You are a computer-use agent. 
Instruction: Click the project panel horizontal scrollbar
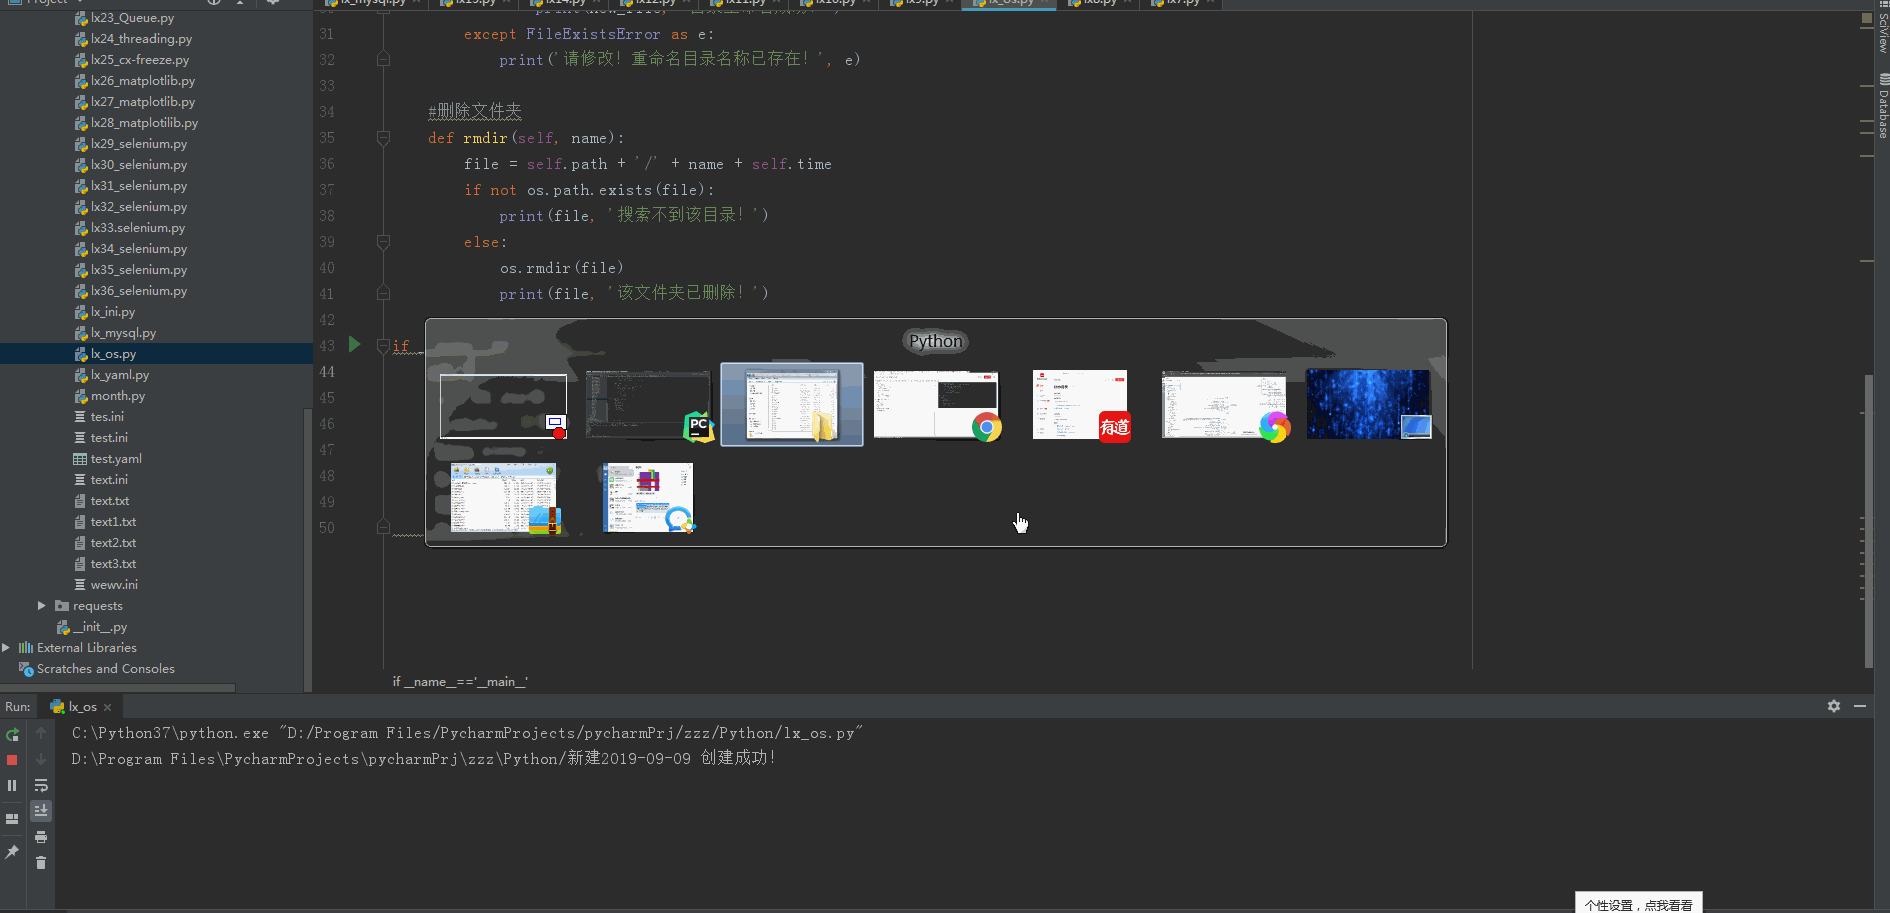click(x=118, y=688)
